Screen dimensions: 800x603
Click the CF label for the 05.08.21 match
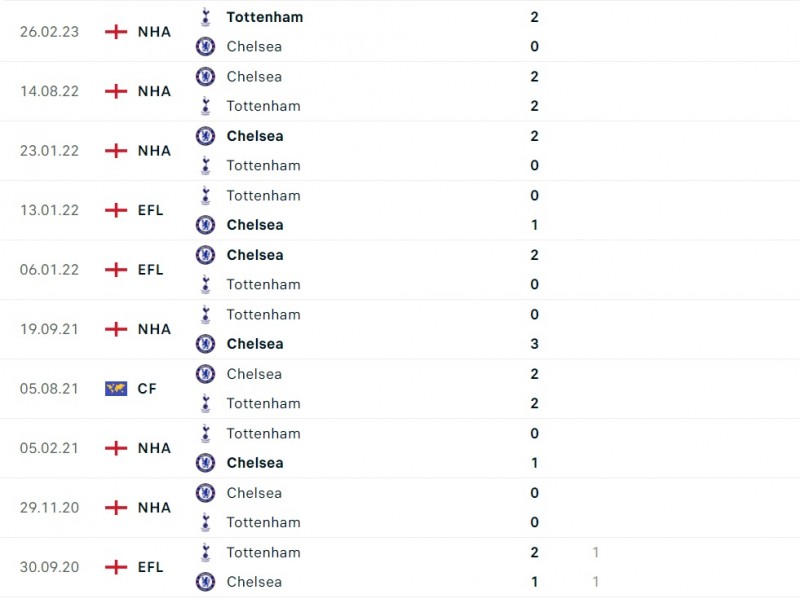147,388
